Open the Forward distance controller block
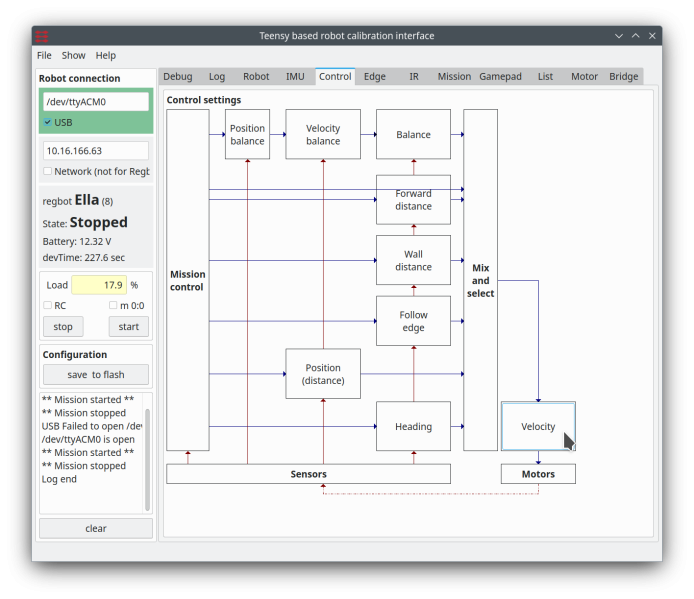The height and width of the screenshot is (599, 694). click(x=413, y=200)
